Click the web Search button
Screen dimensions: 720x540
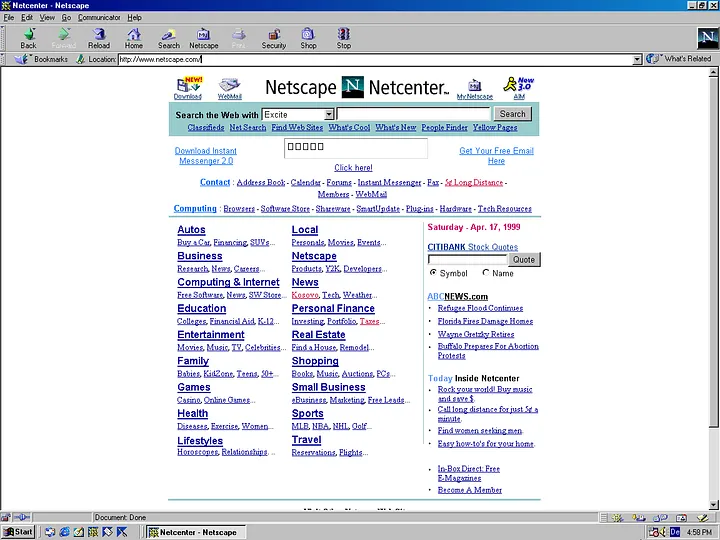point(512,114)
